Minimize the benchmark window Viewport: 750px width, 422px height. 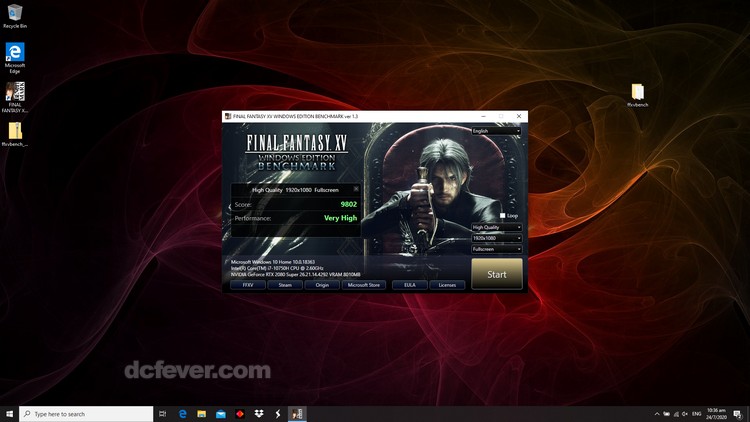tap(483, 116)
